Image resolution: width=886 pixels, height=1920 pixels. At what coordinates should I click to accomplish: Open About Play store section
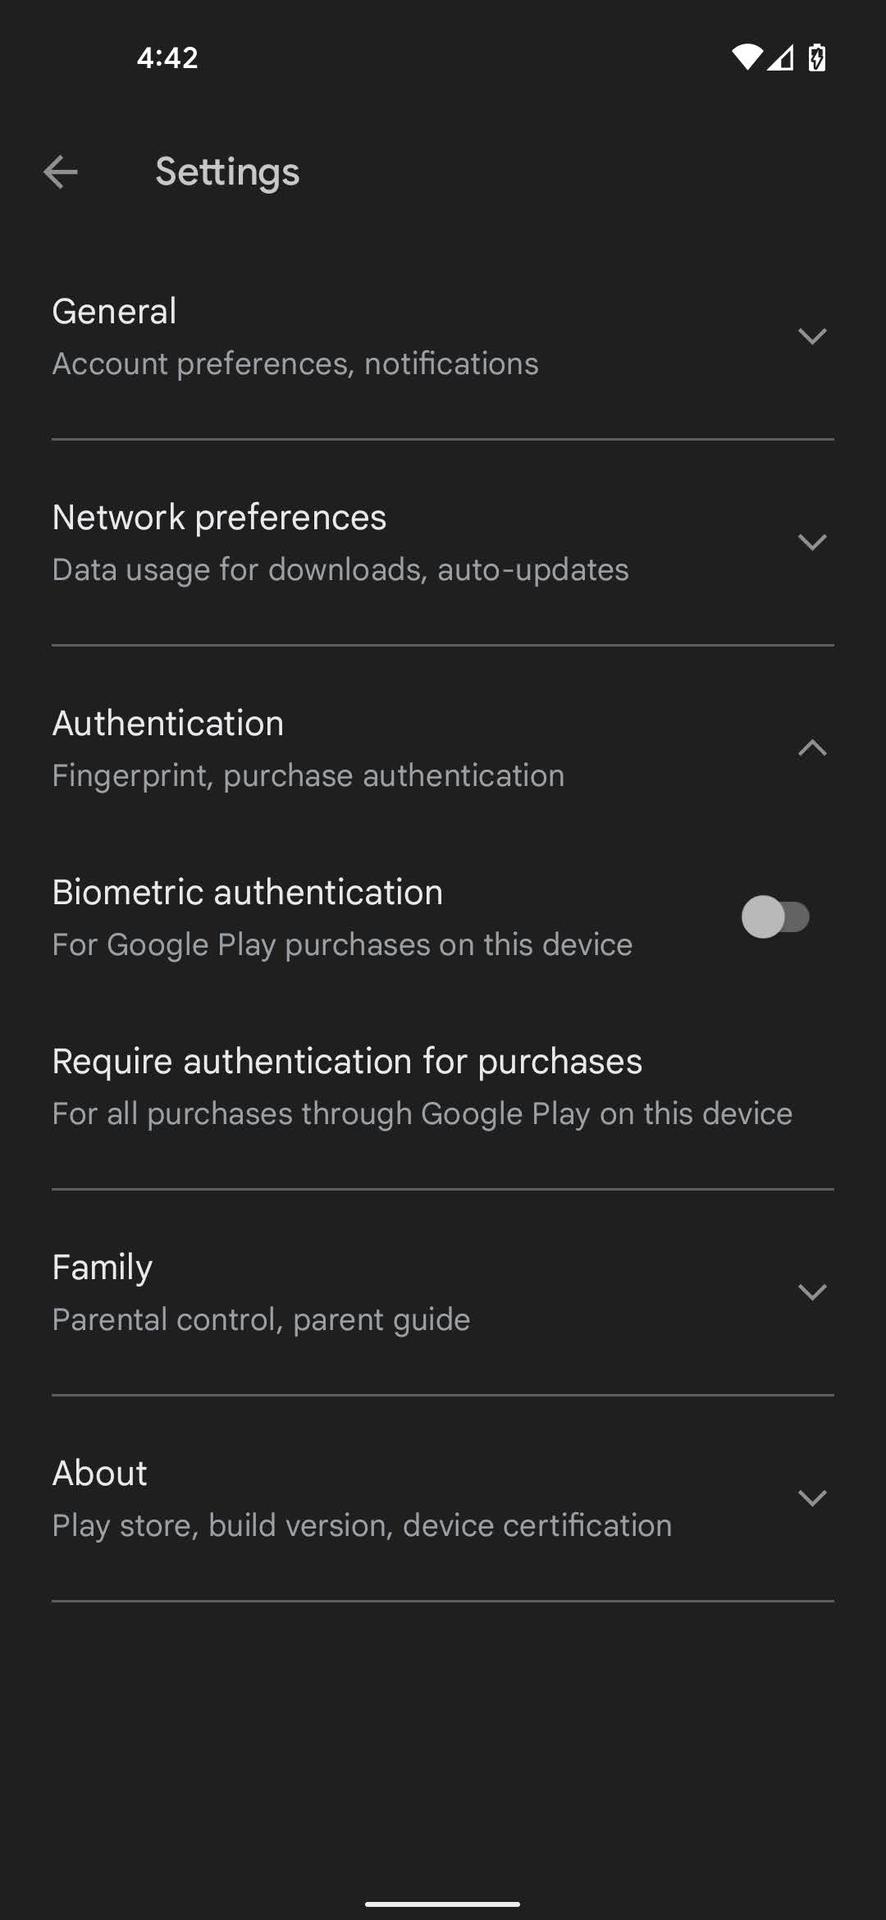[x=361, y=1498]
